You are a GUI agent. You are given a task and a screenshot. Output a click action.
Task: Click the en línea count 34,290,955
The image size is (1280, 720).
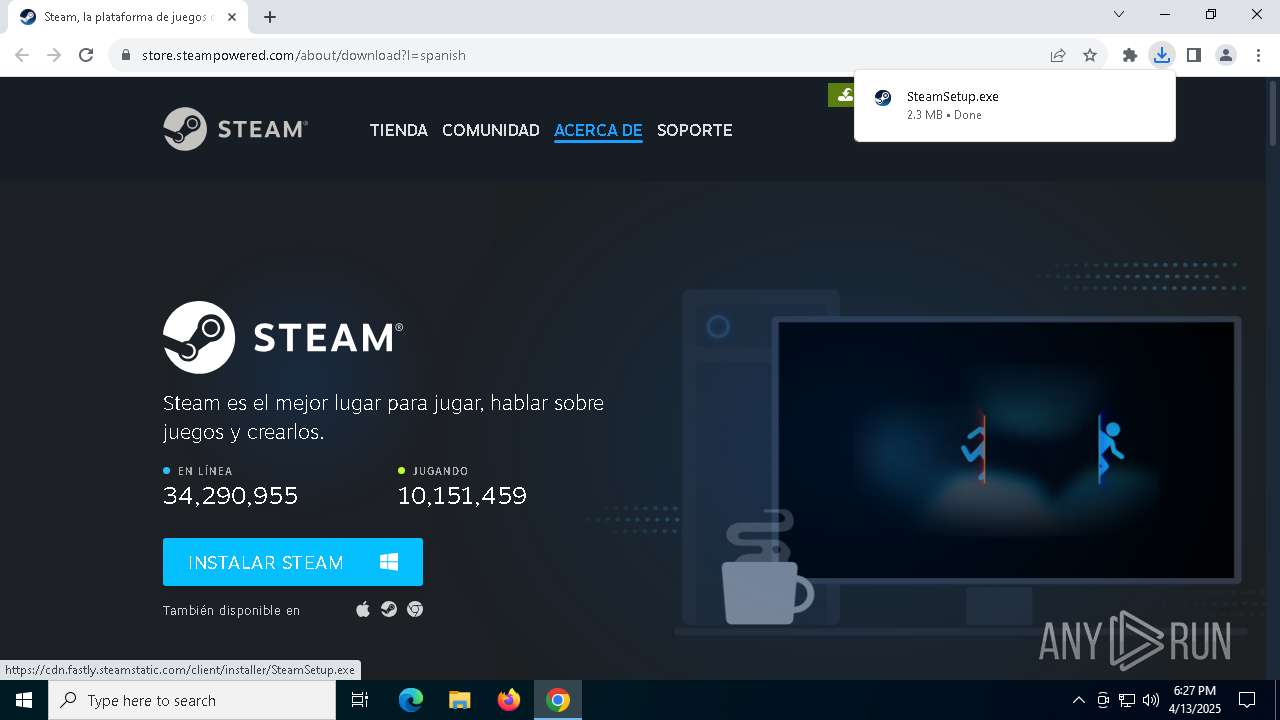[x=230, y=495]
